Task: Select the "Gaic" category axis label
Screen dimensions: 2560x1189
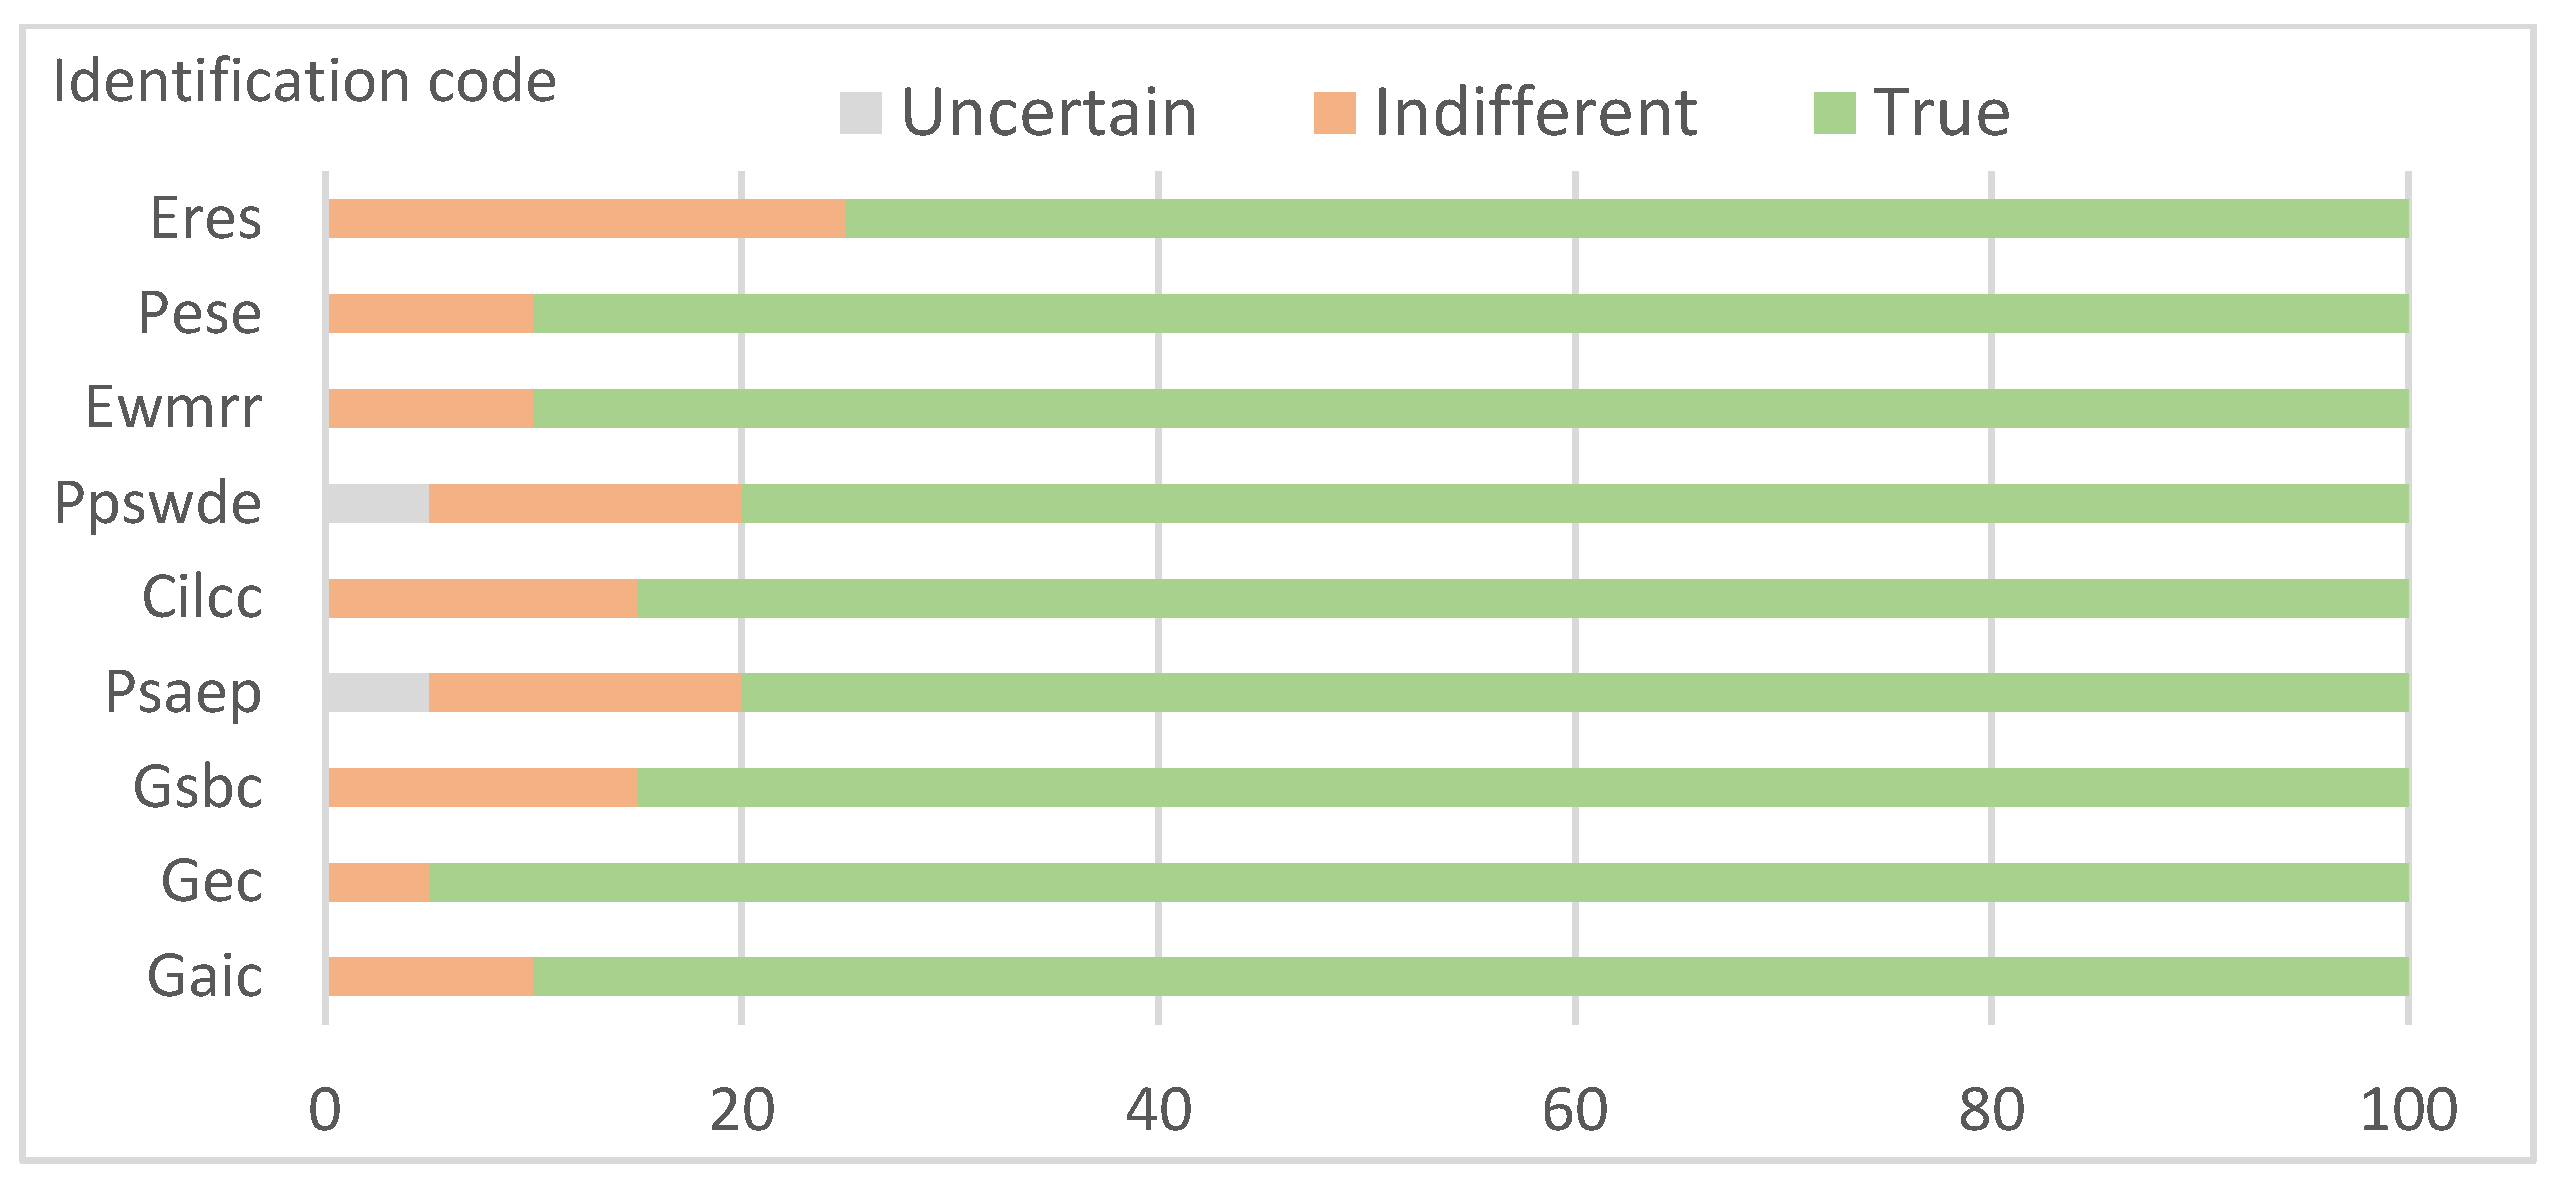Action: (x=205, y=977)
